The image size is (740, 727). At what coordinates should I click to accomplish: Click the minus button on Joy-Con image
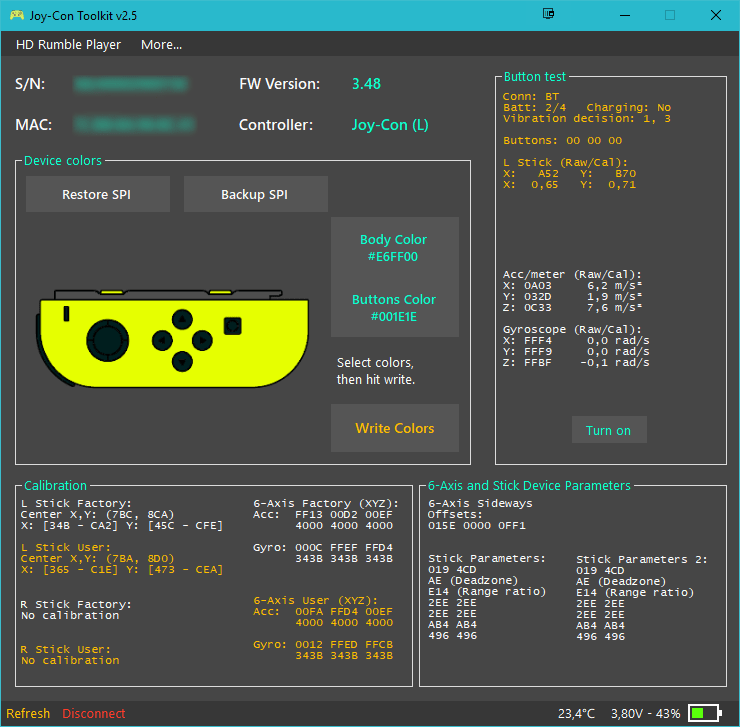tap(67, 314)
